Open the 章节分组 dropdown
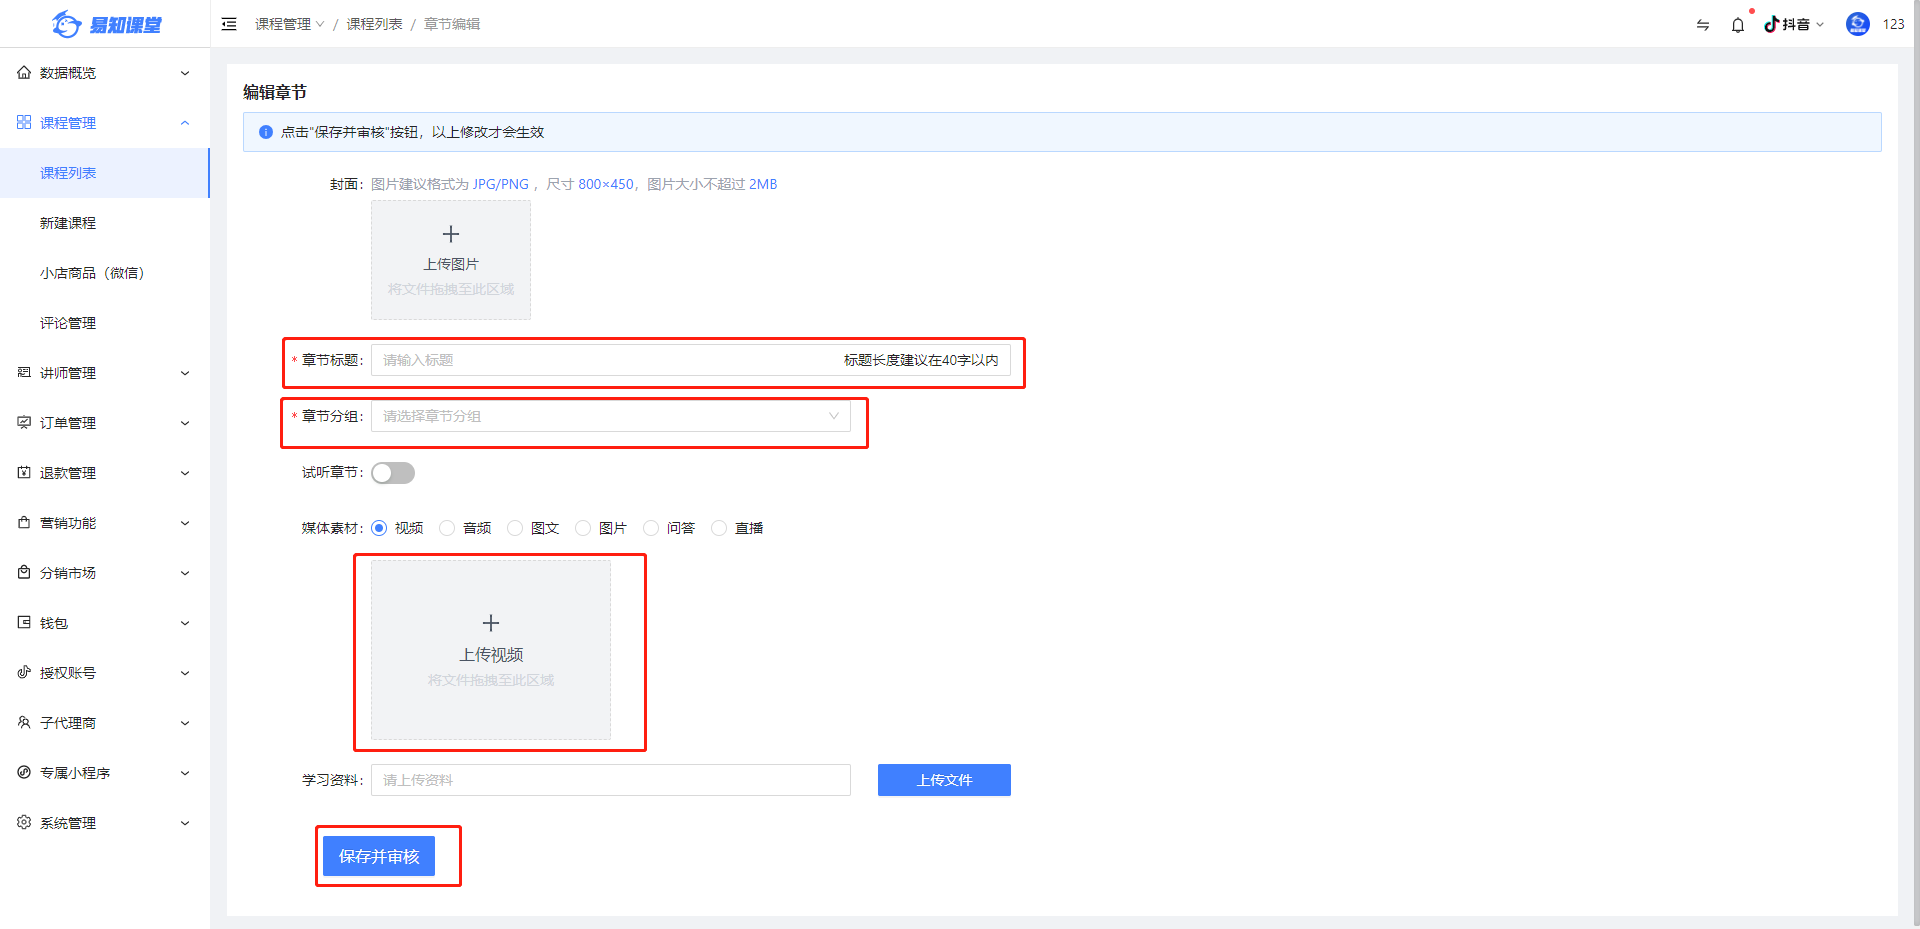Screen dimensions: 1920x929 (x=611, y=416)
